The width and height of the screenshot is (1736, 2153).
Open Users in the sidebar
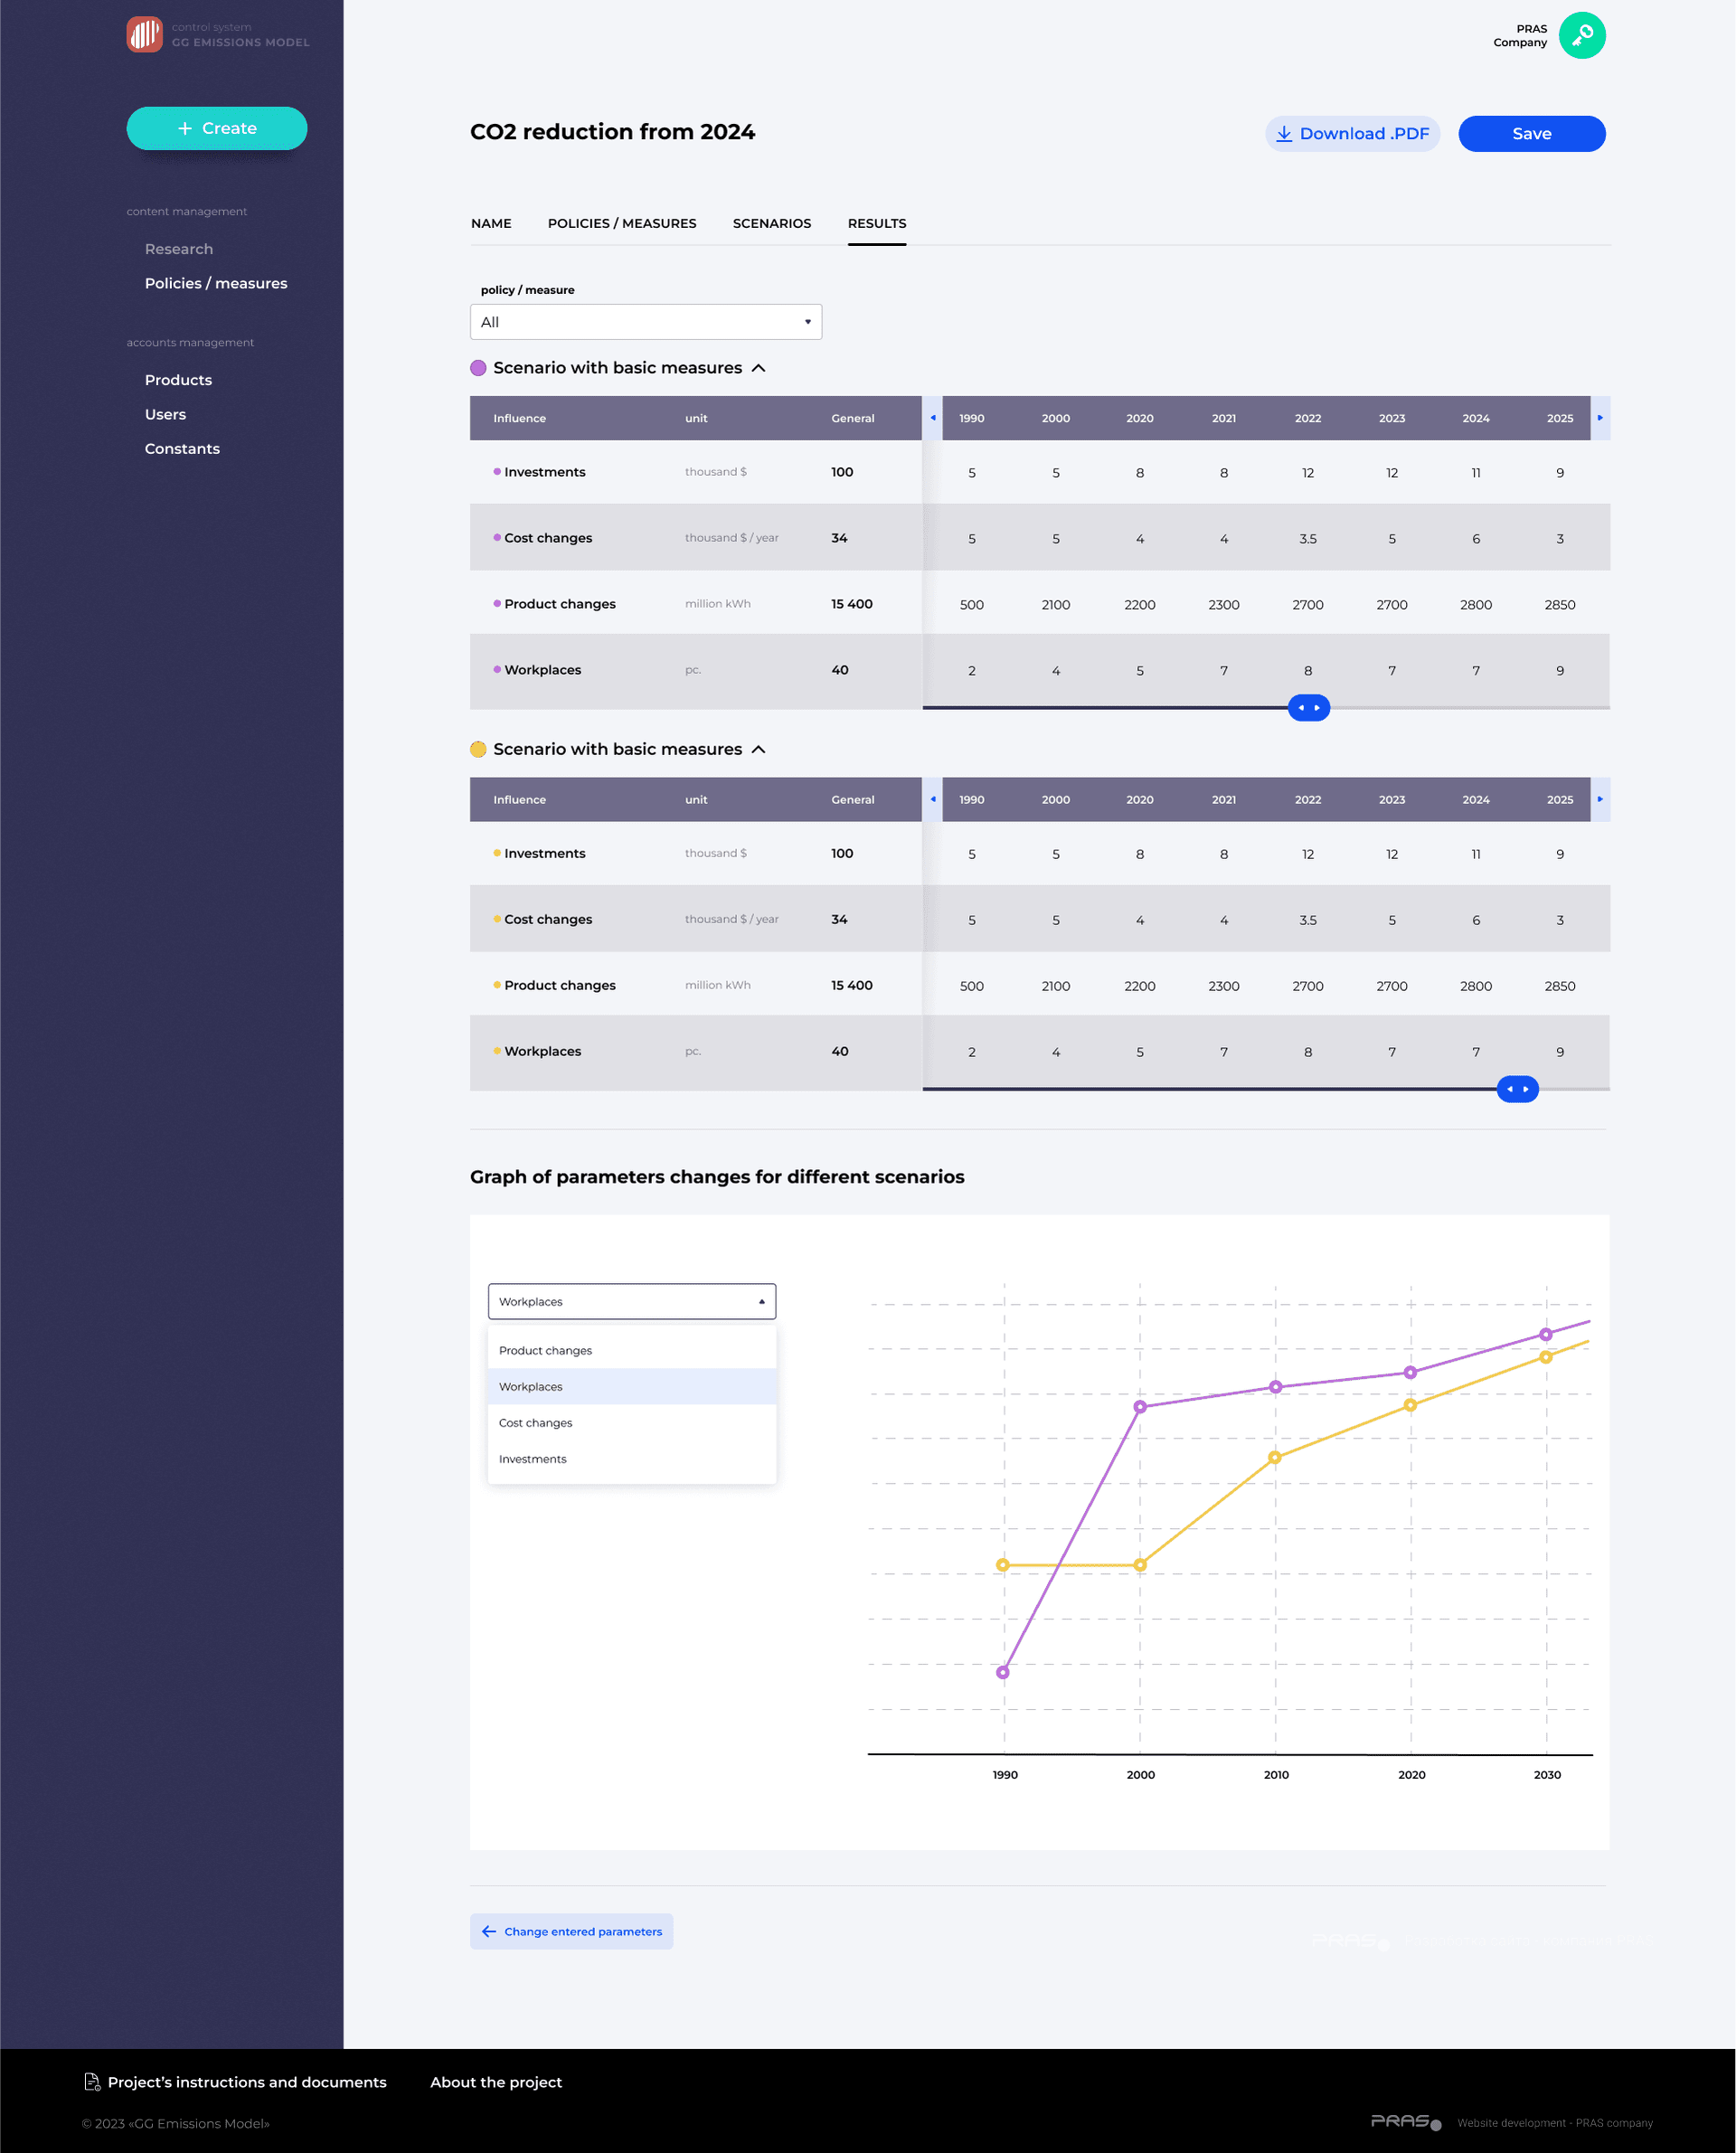point(165,414)
